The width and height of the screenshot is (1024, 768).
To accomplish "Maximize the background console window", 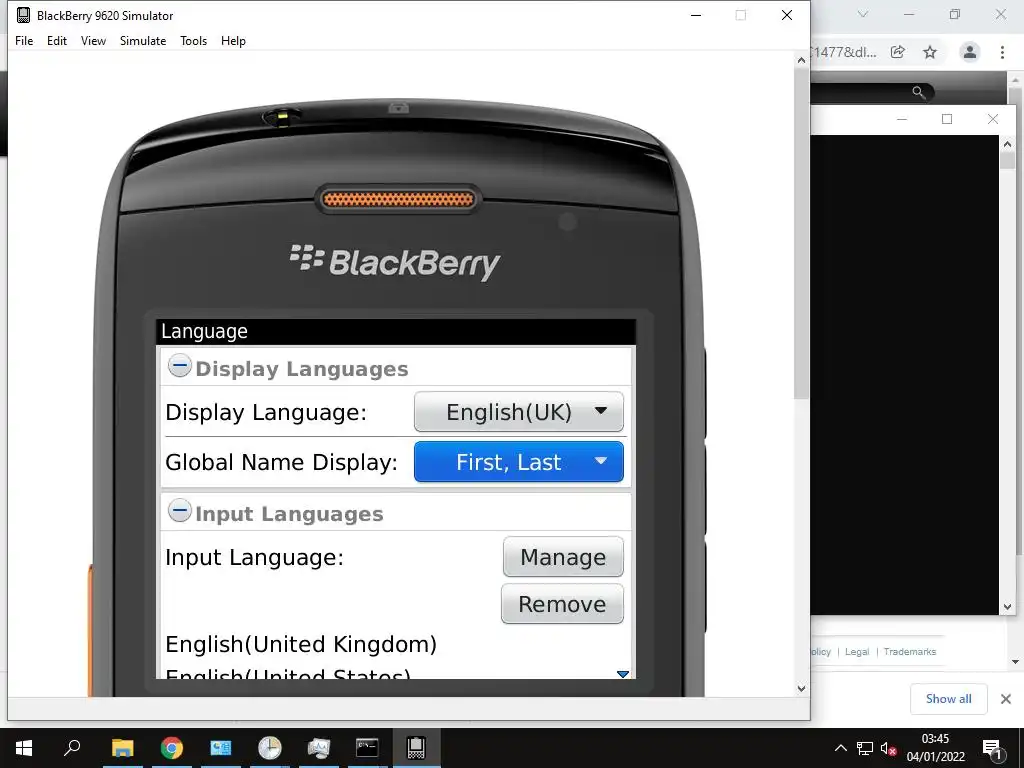I will coord(947,119).
